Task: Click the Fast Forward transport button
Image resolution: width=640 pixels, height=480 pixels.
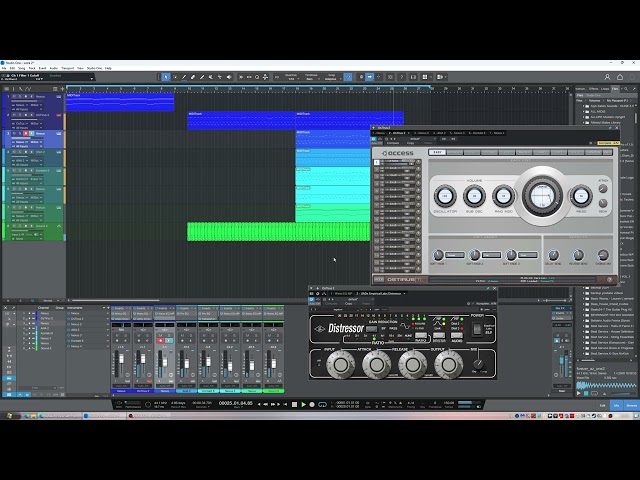Action: tap(273, 404)
